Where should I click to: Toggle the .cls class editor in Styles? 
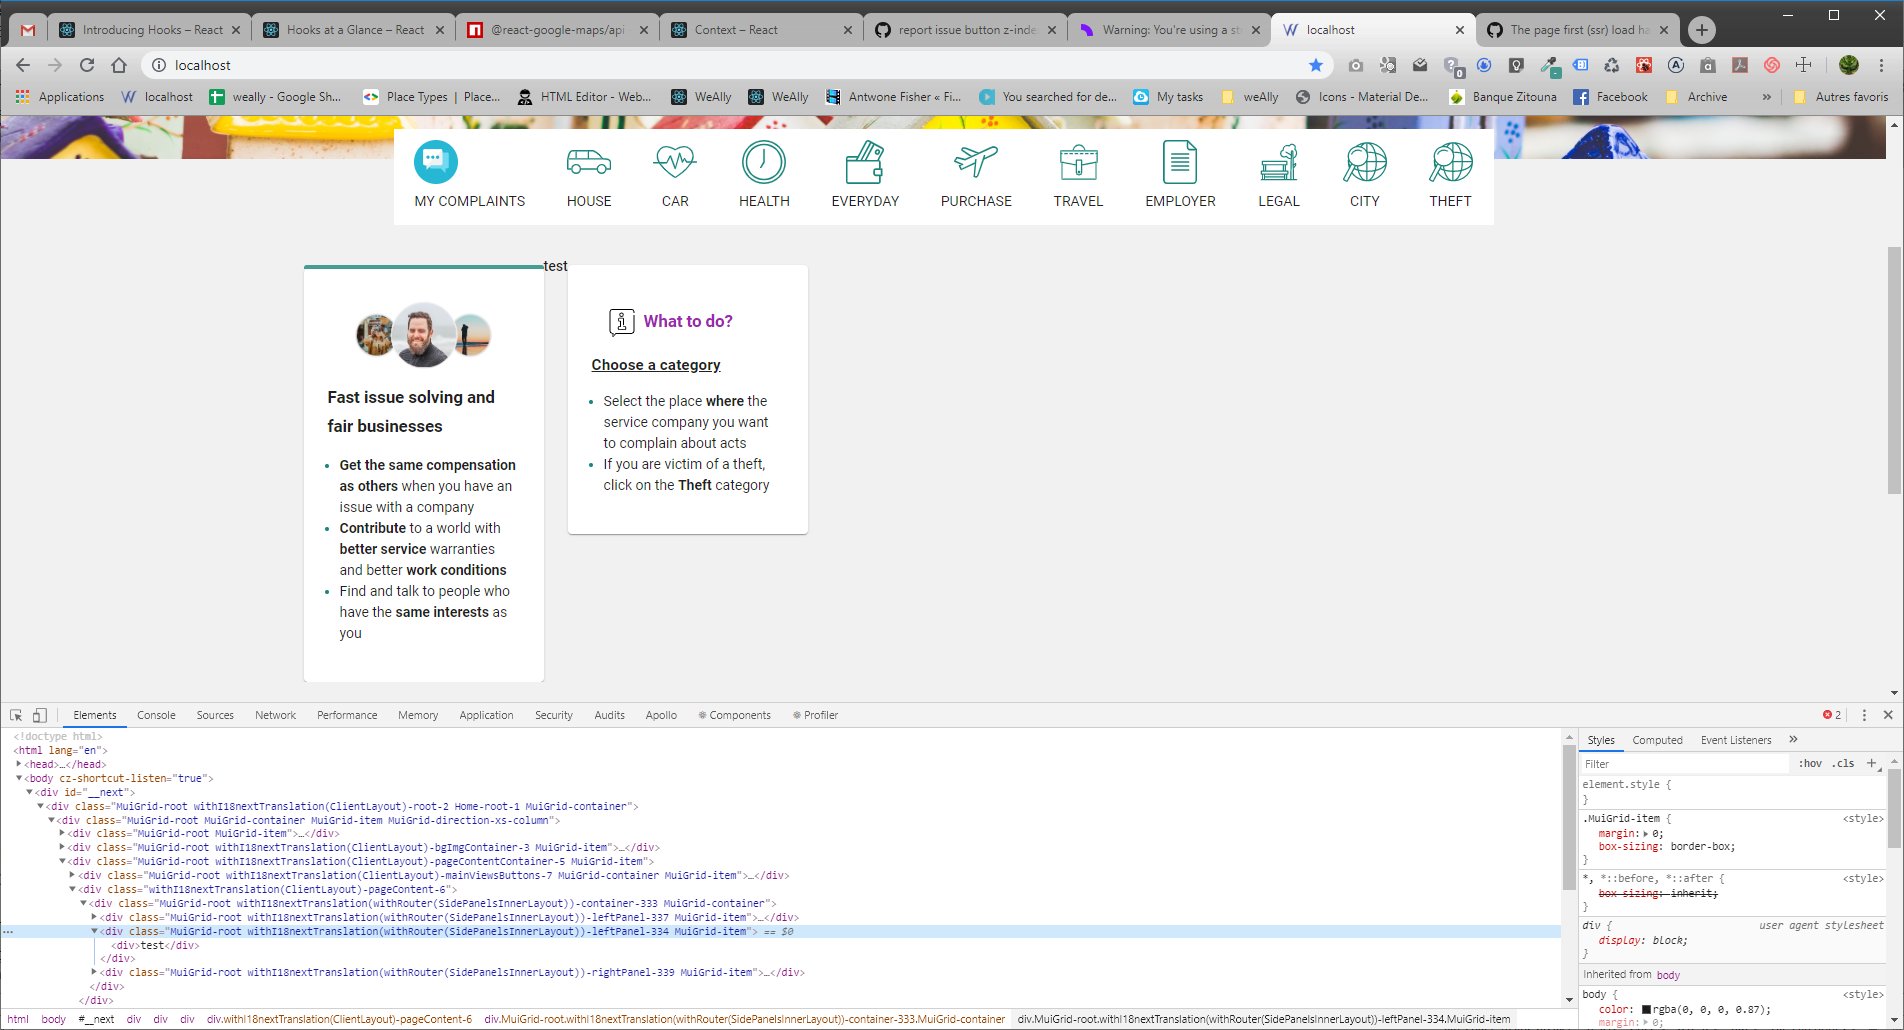(1843, 763)
